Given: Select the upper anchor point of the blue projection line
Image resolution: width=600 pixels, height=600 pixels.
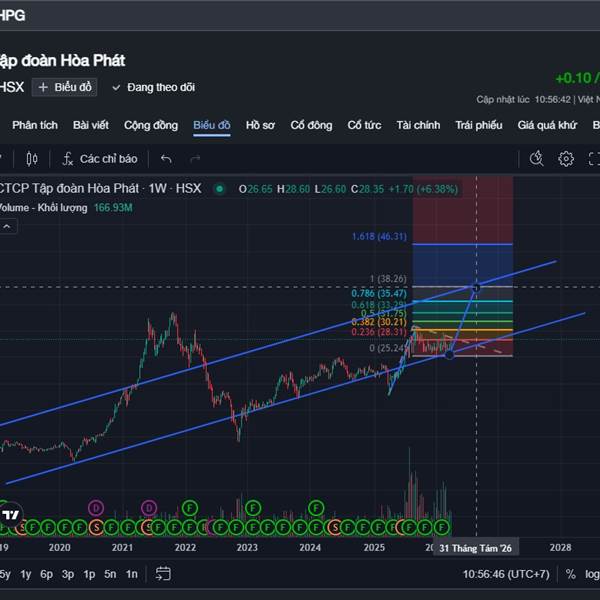Looking at the screenshot, I should pyautogui.click(x=476, y=288).
